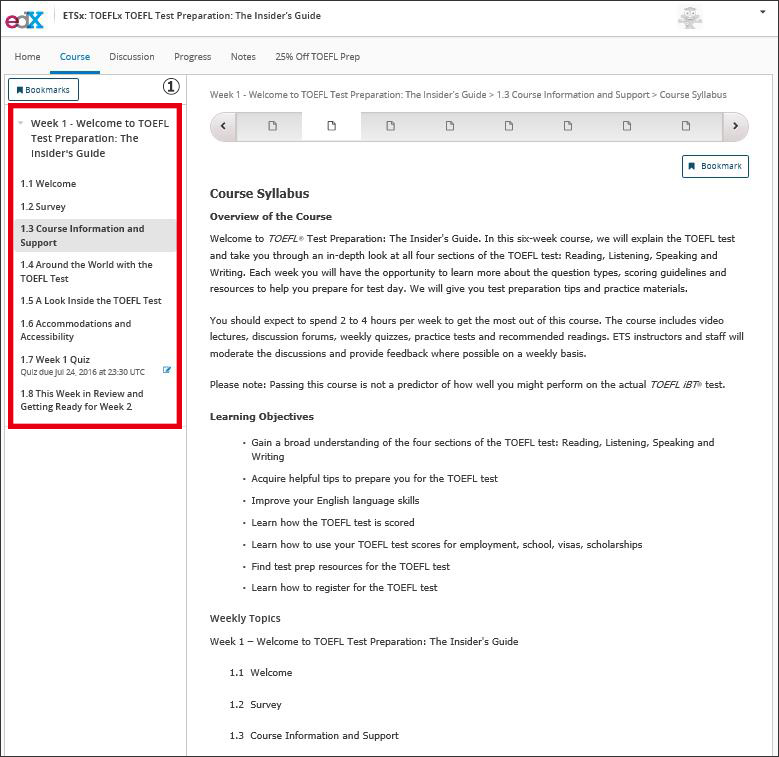This screenshot has width=779, height=757.
Task: Select the Course tab
Action: pos(75,57)
